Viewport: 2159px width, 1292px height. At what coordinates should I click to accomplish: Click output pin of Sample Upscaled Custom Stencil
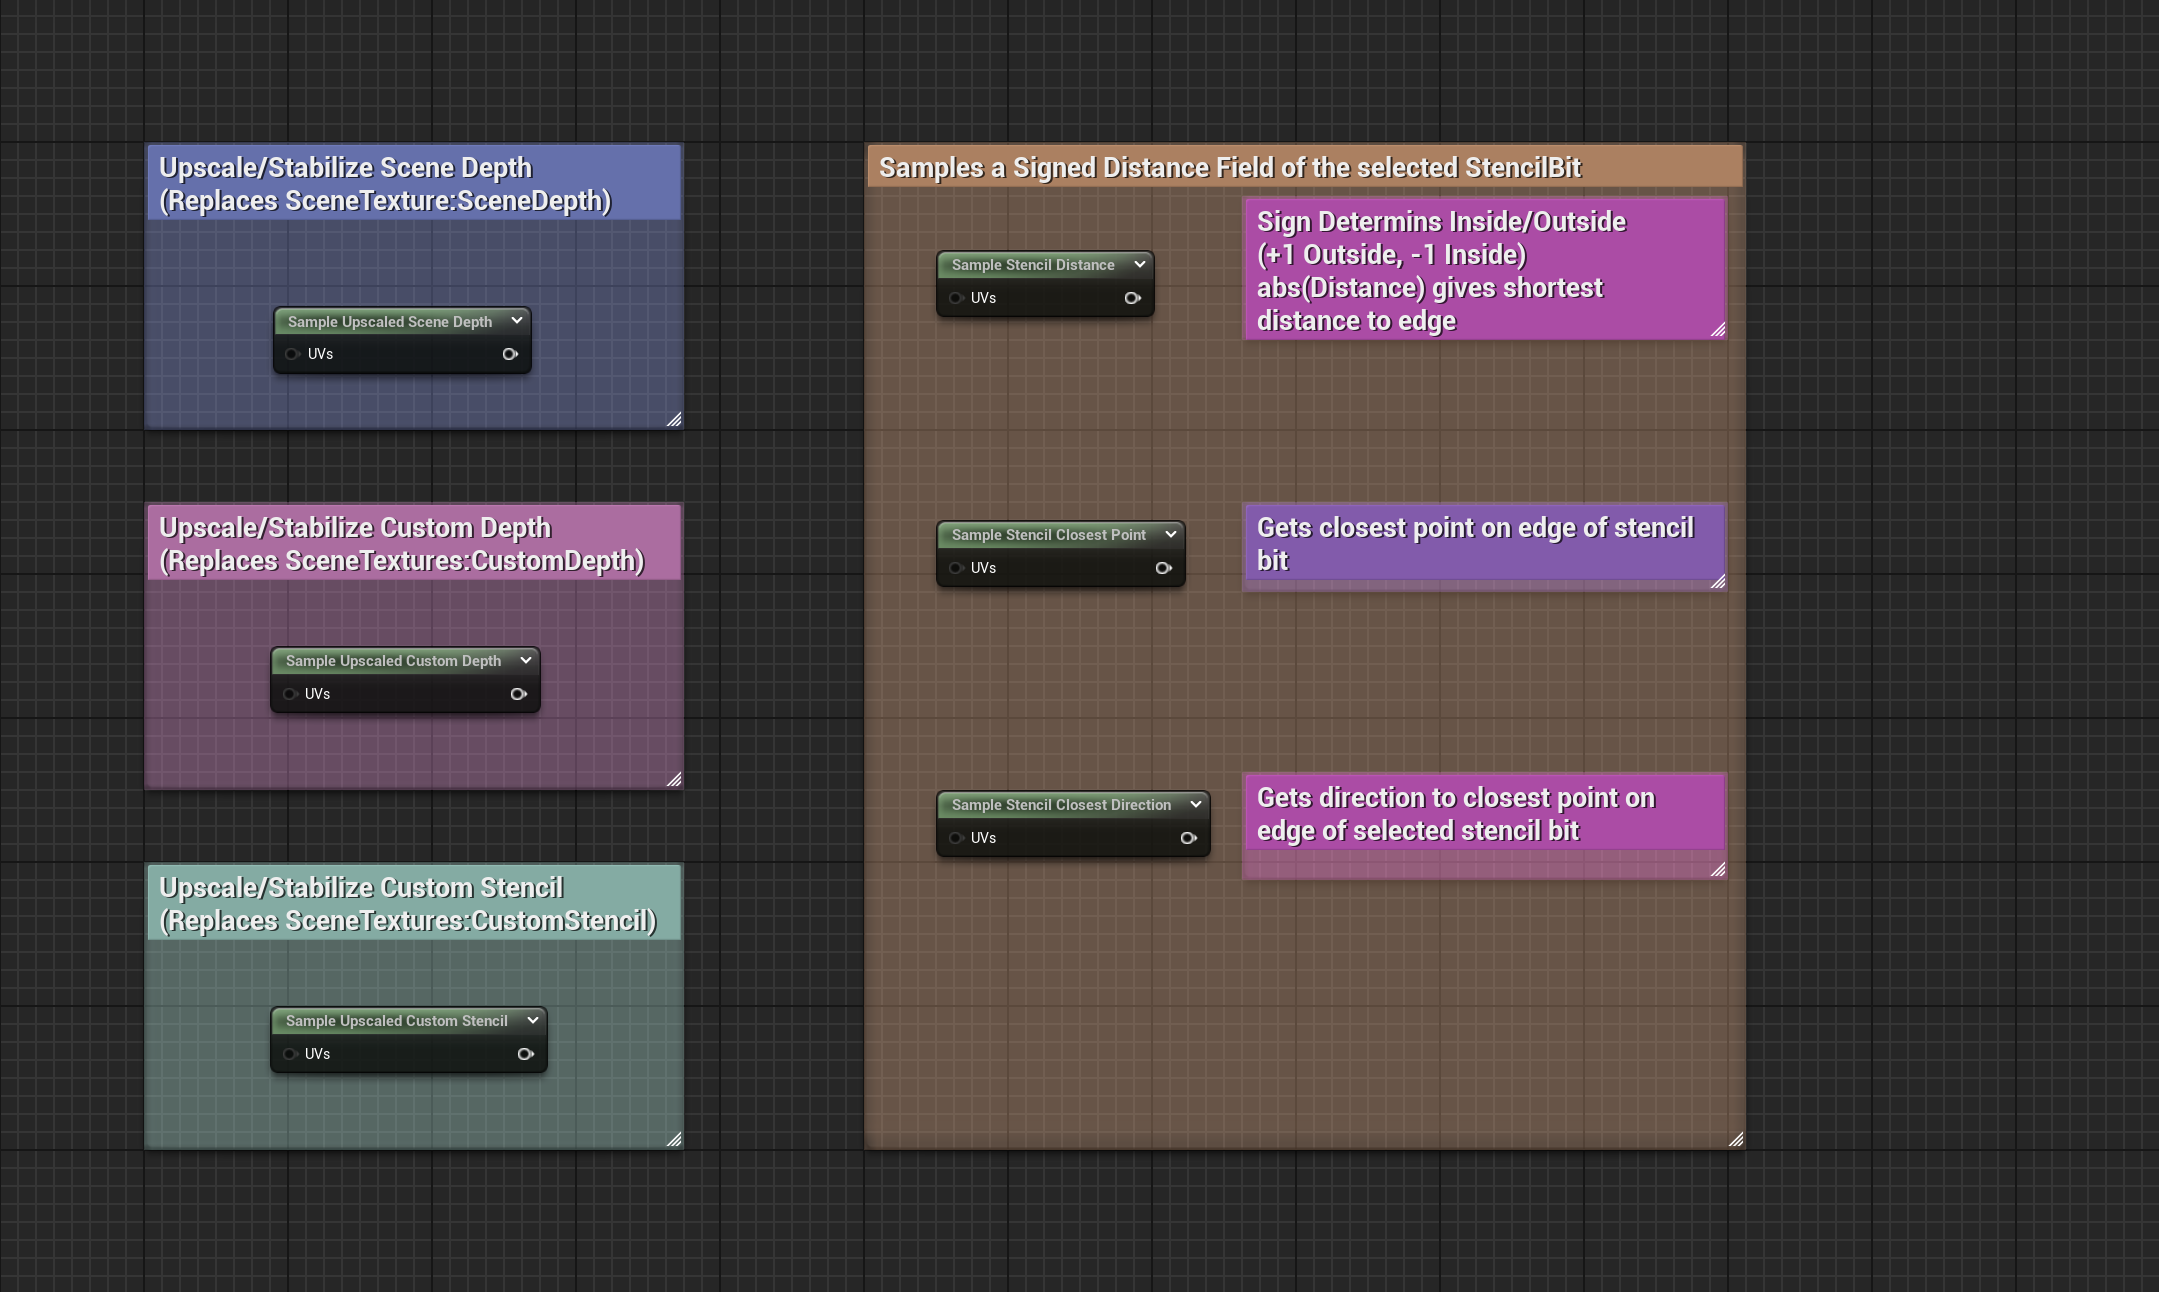coord(525,1054)
